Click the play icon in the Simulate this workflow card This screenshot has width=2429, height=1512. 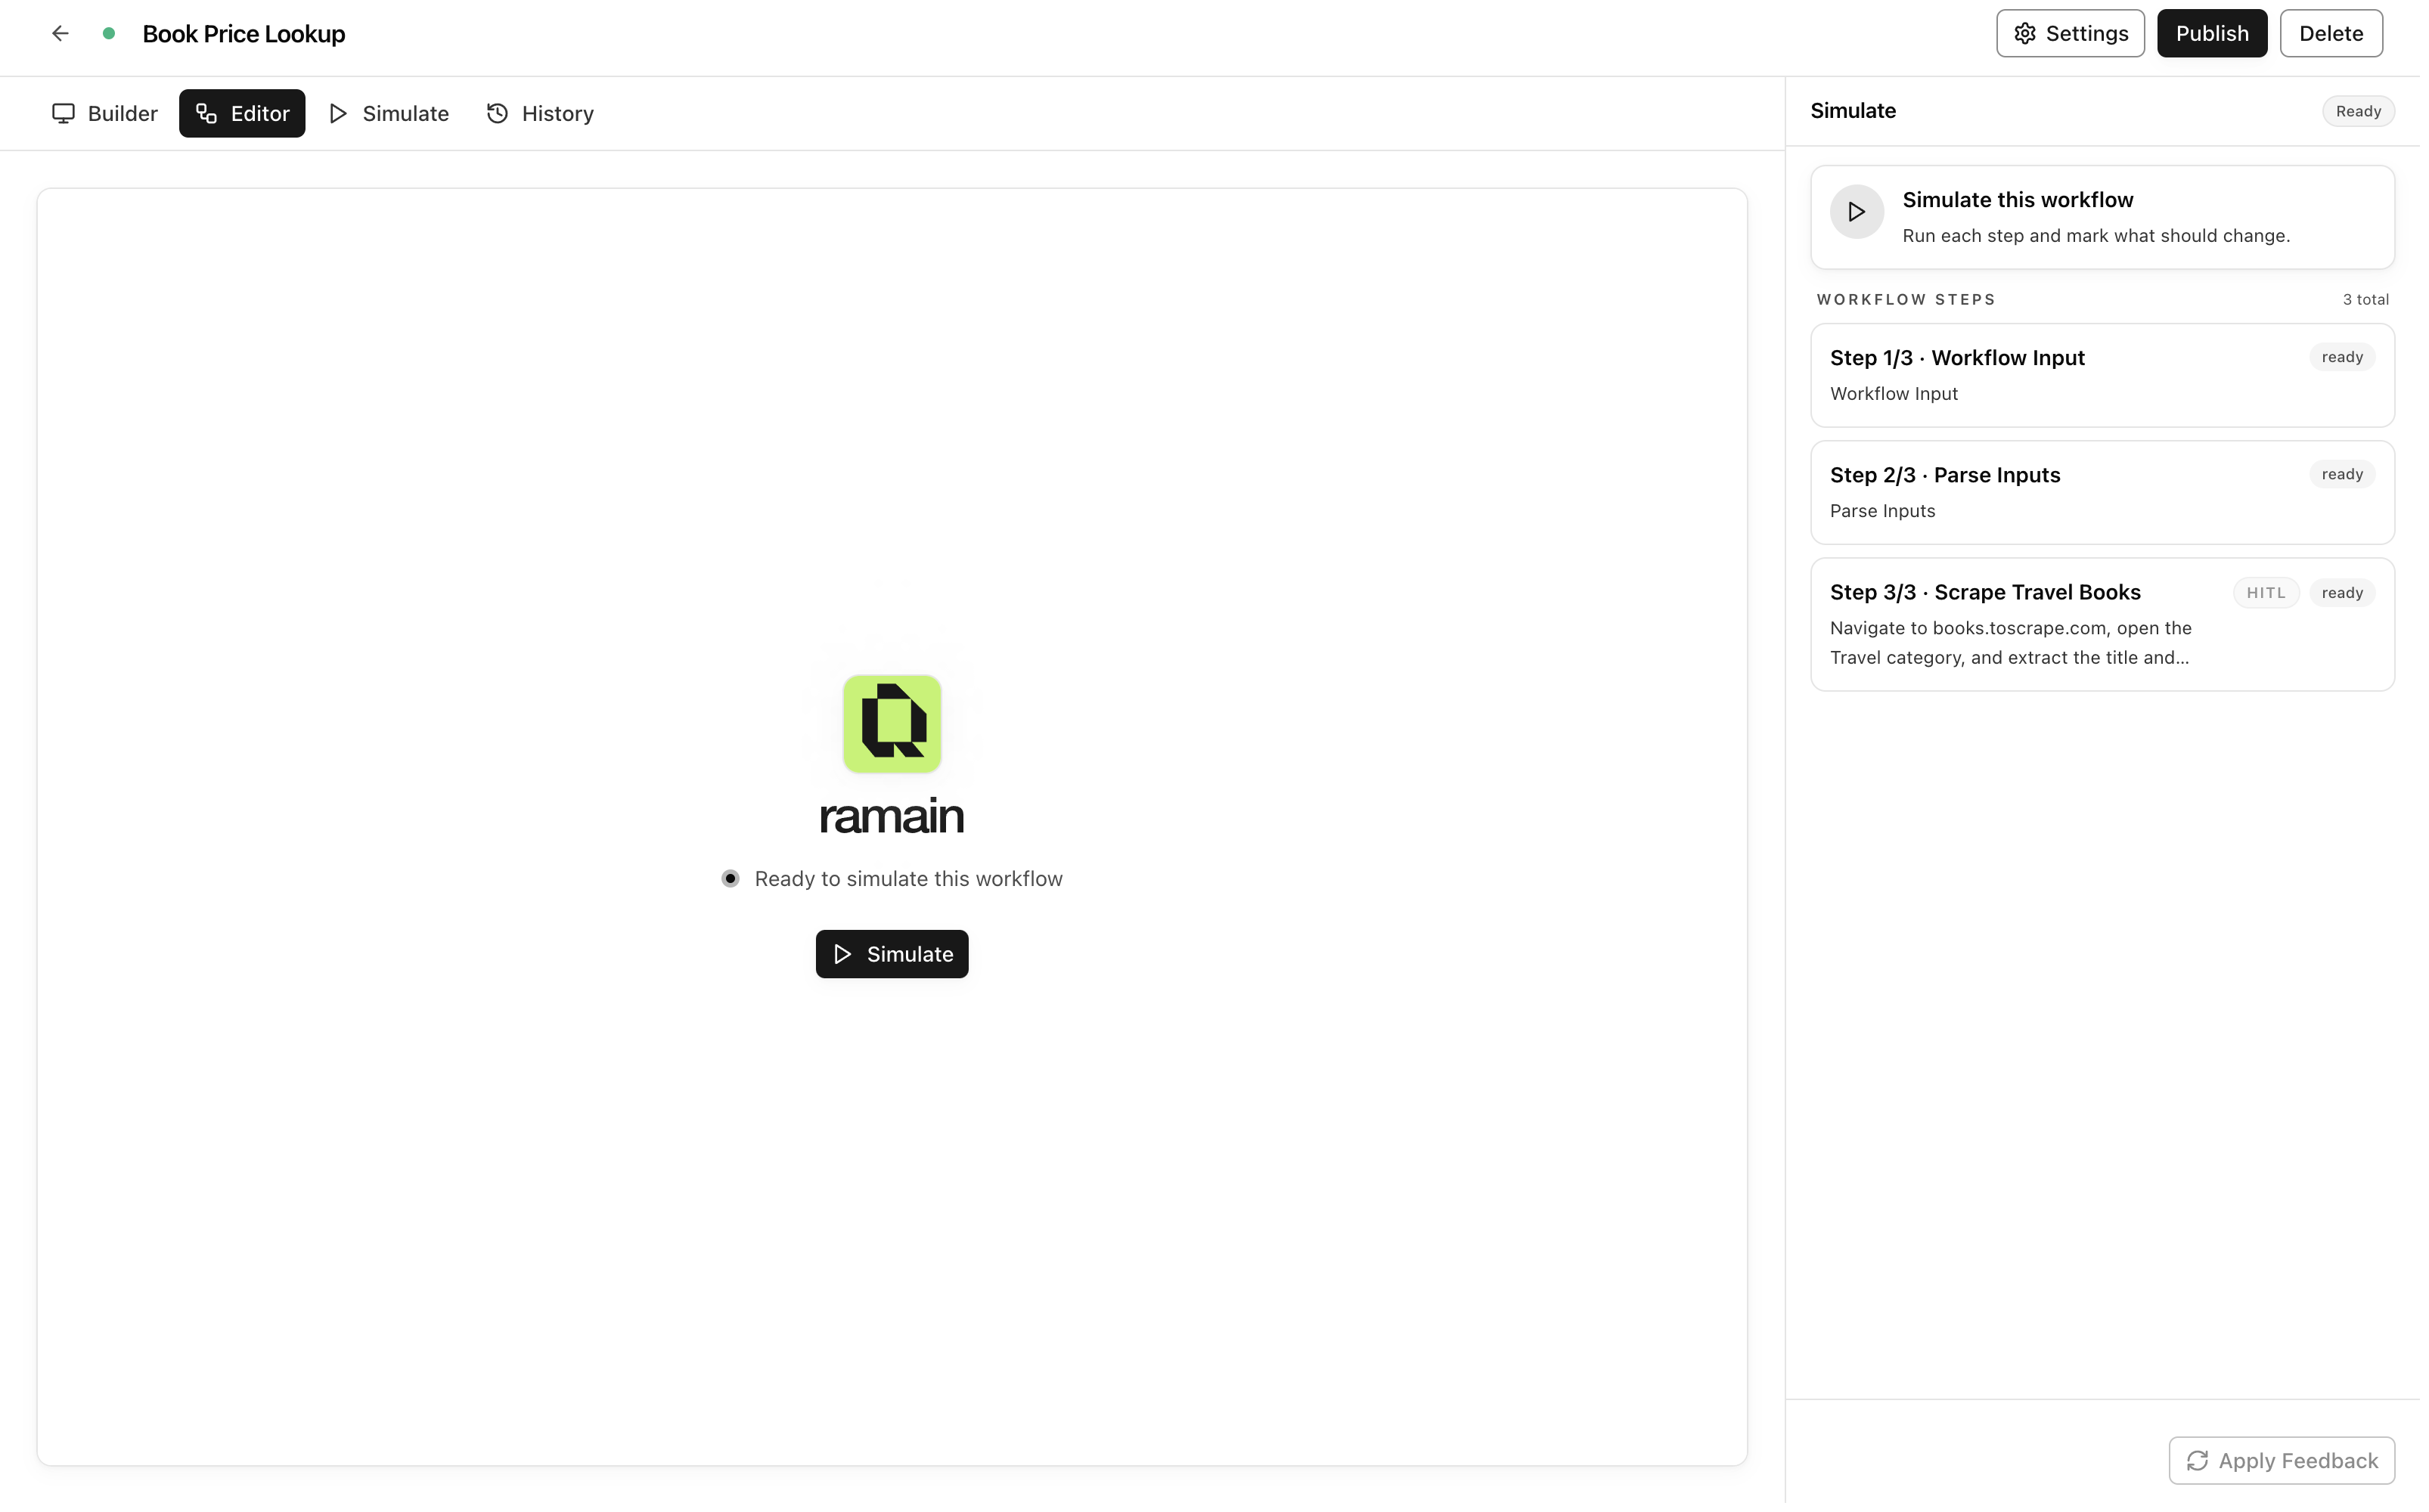click(1864, 213)
